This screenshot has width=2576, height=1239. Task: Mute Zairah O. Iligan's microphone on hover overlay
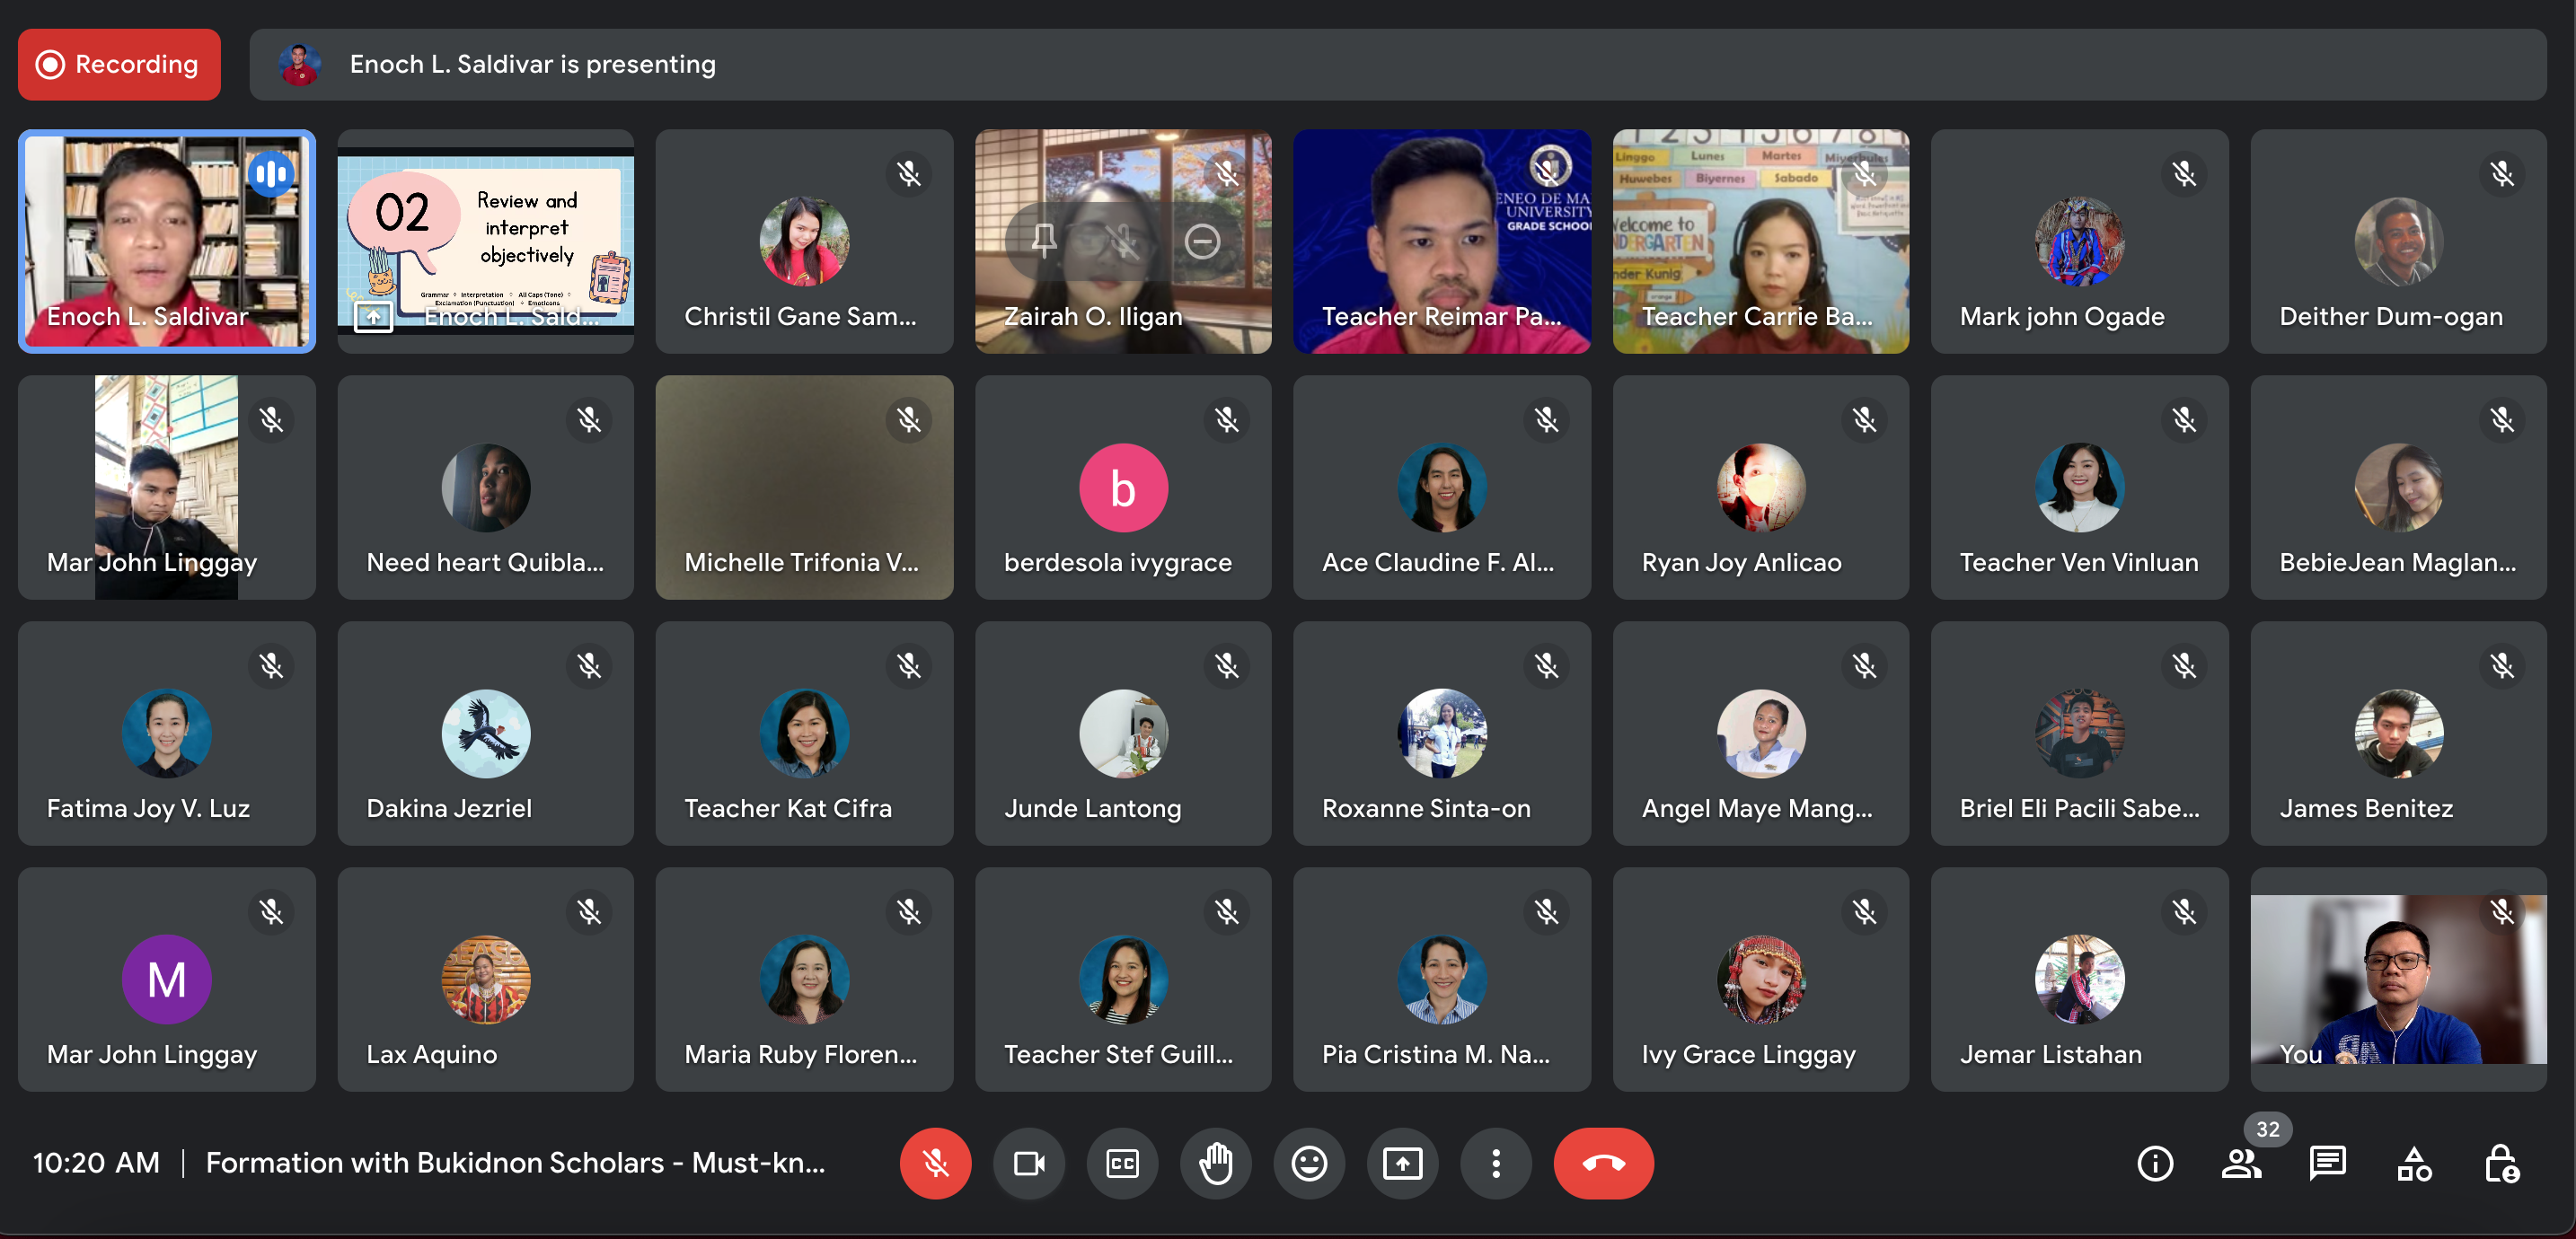[x=1123, y=241]
